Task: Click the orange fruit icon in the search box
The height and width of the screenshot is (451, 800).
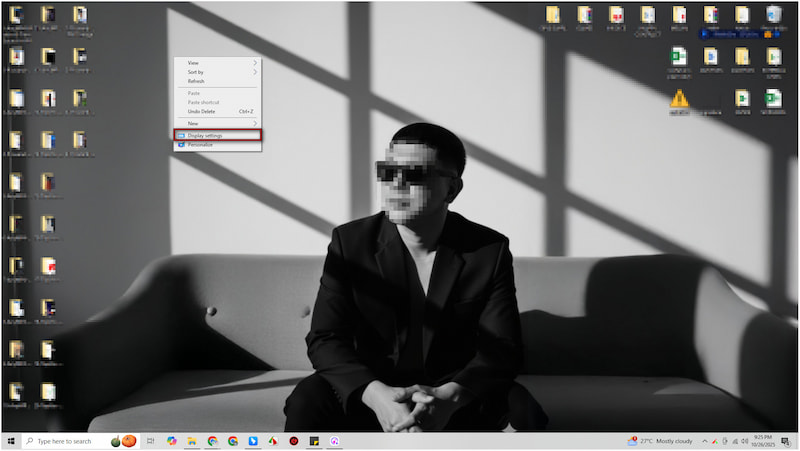Action: tap(129, 441)
